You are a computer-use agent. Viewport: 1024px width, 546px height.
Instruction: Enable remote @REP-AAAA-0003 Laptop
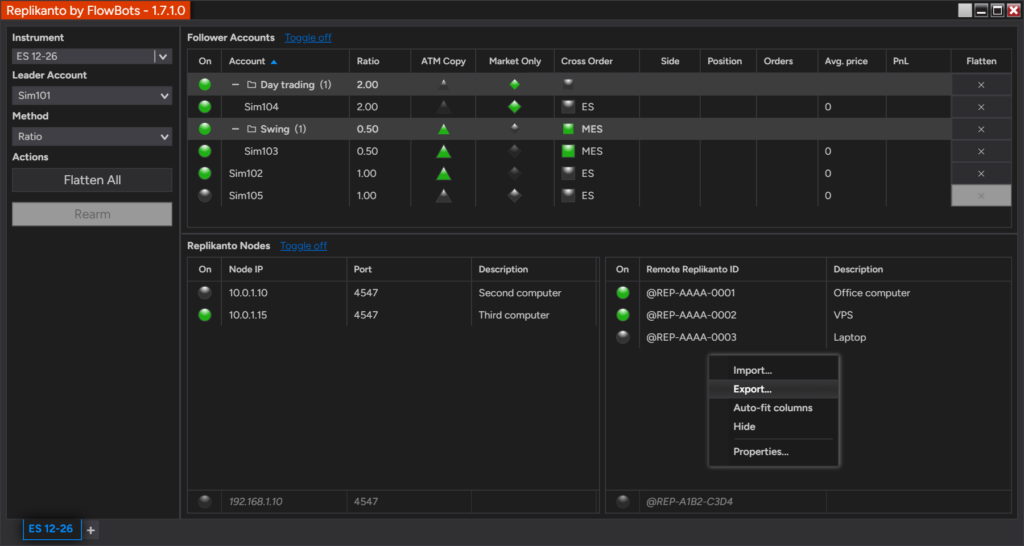(623, 337)
